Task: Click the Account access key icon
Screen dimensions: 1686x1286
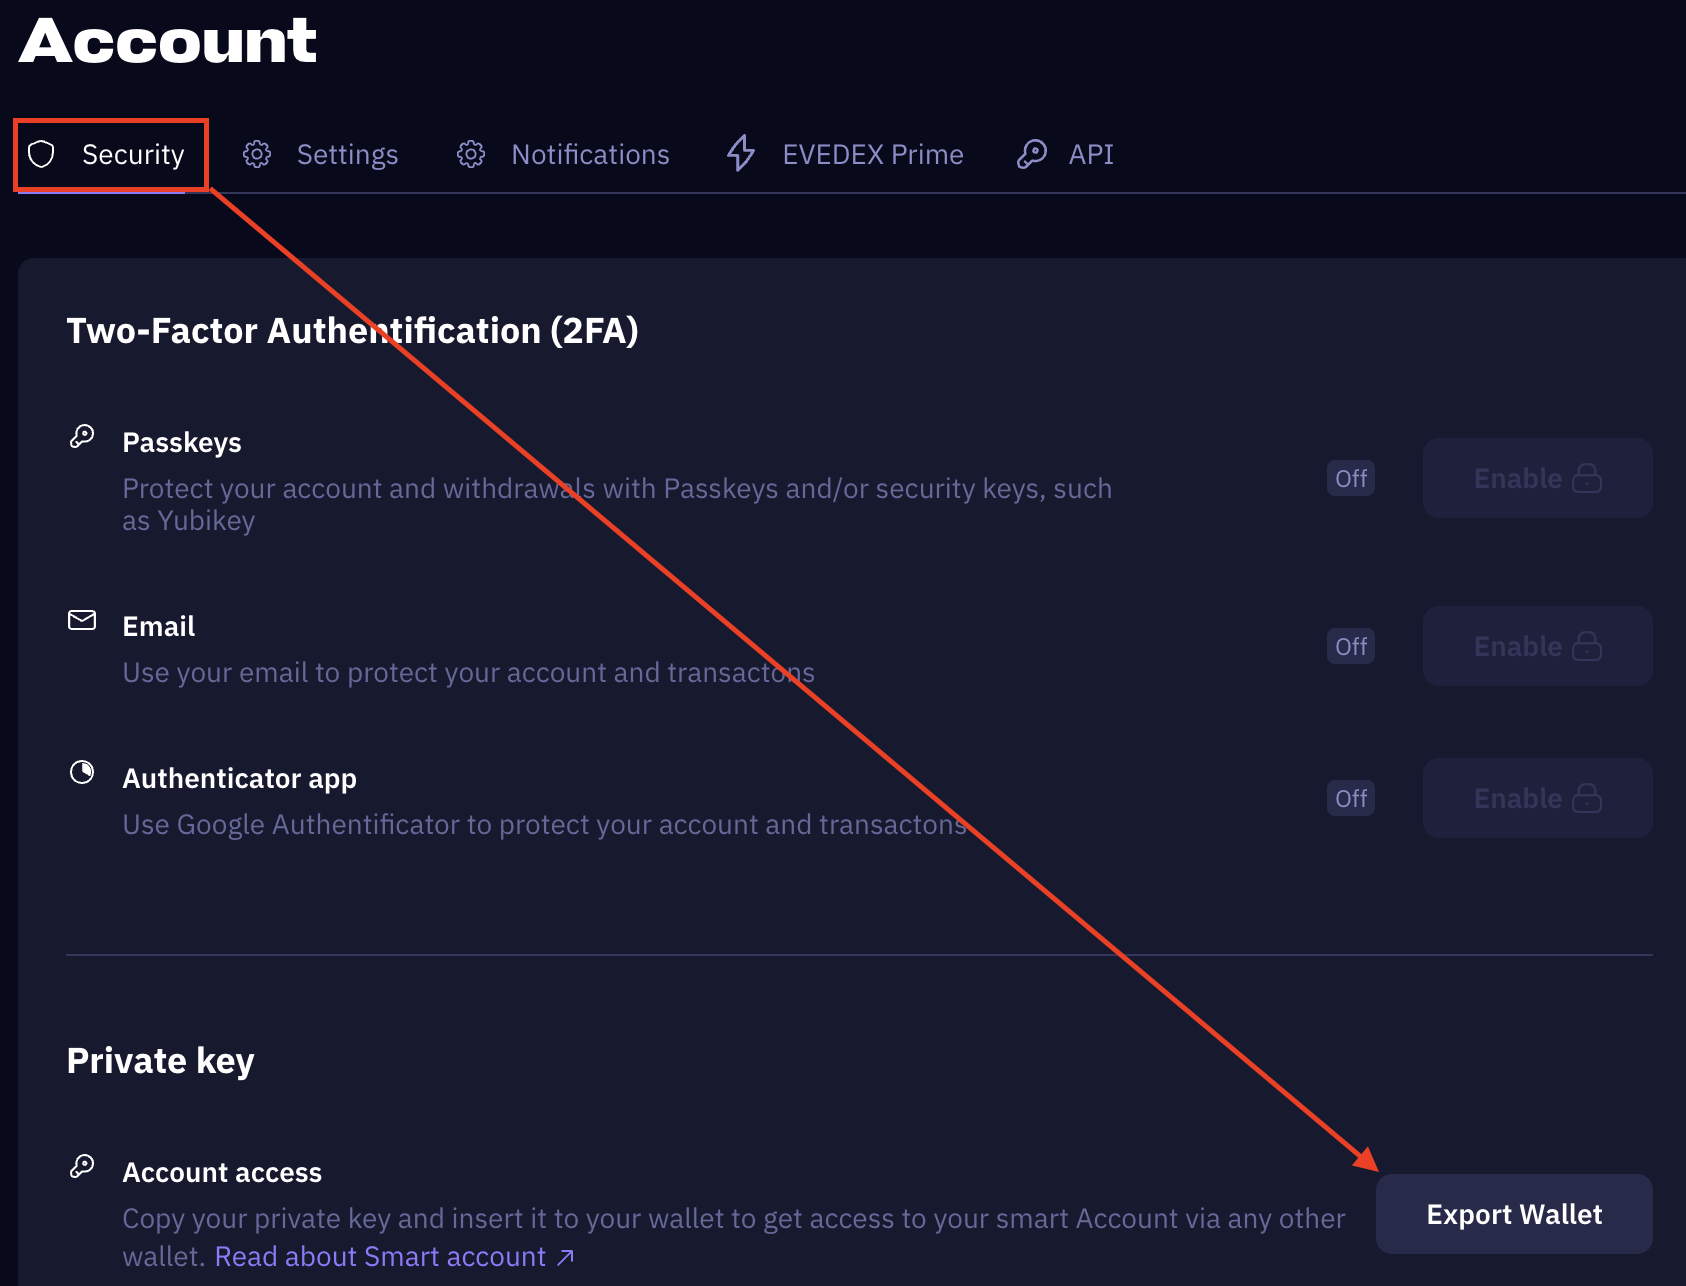Action: click(x=82, y=1166)
